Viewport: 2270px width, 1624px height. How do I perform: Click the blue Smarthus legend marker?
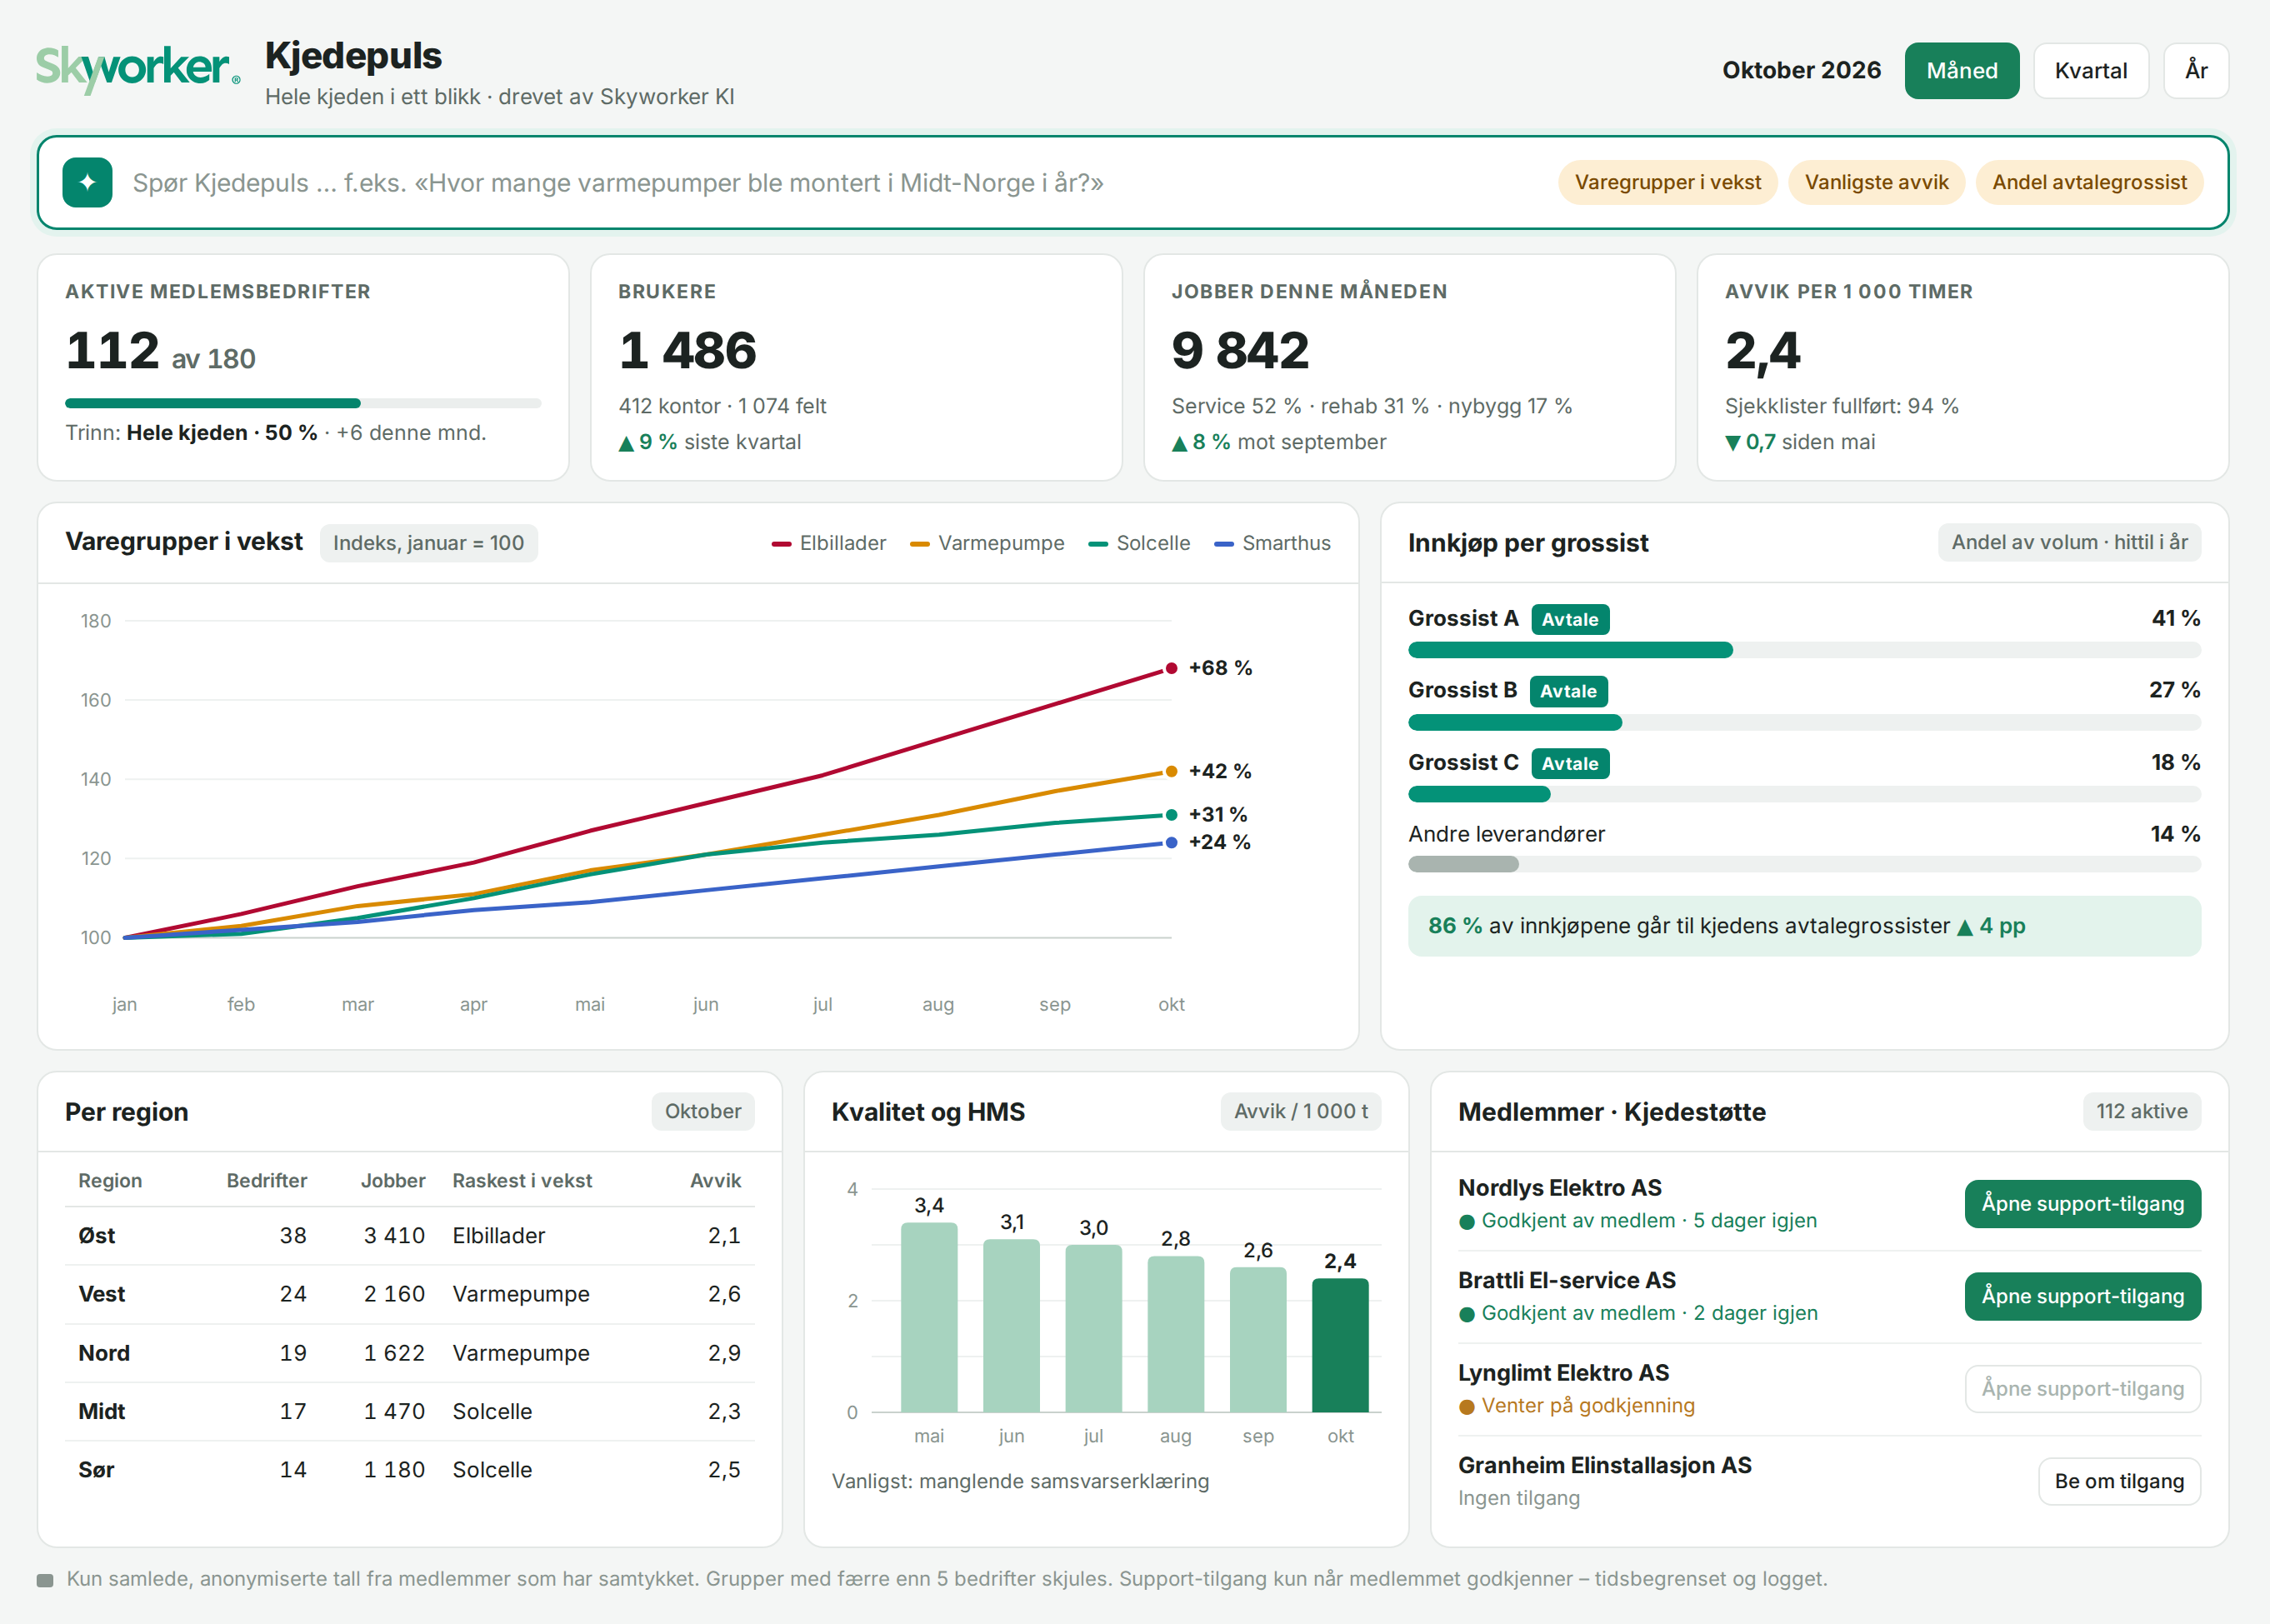pyautogui.click(x=1223, y=544)
